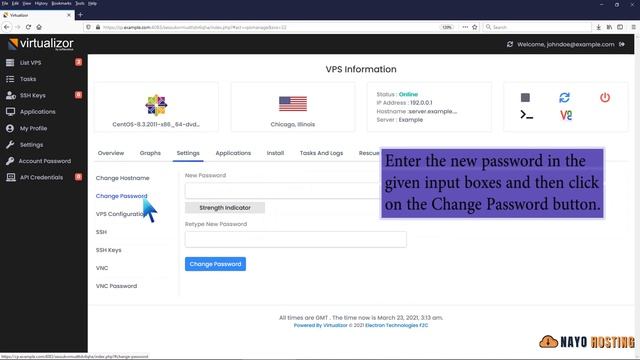The width and height of the screenshot is (640, 360).
Task: Click the CentOS operating system card
Action: 156,107
